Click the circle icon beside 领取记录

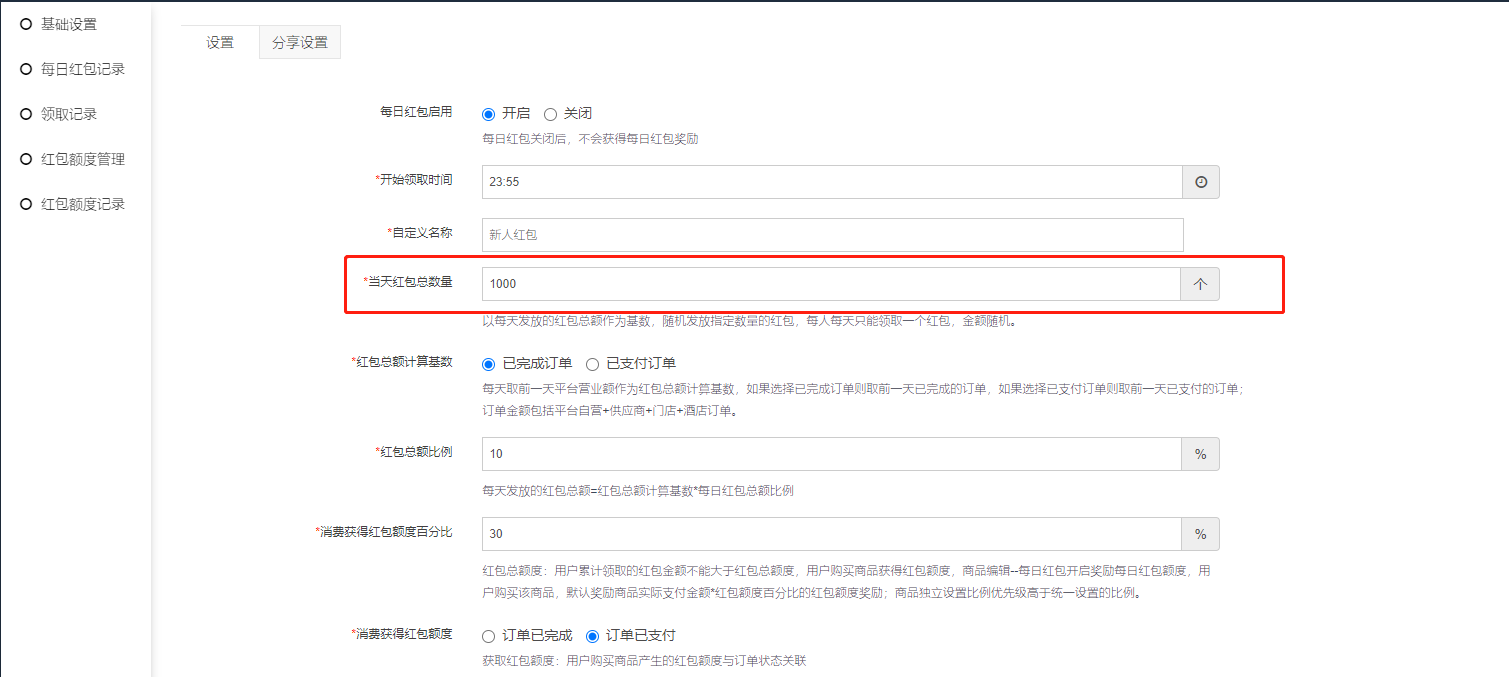pos(27,114)
